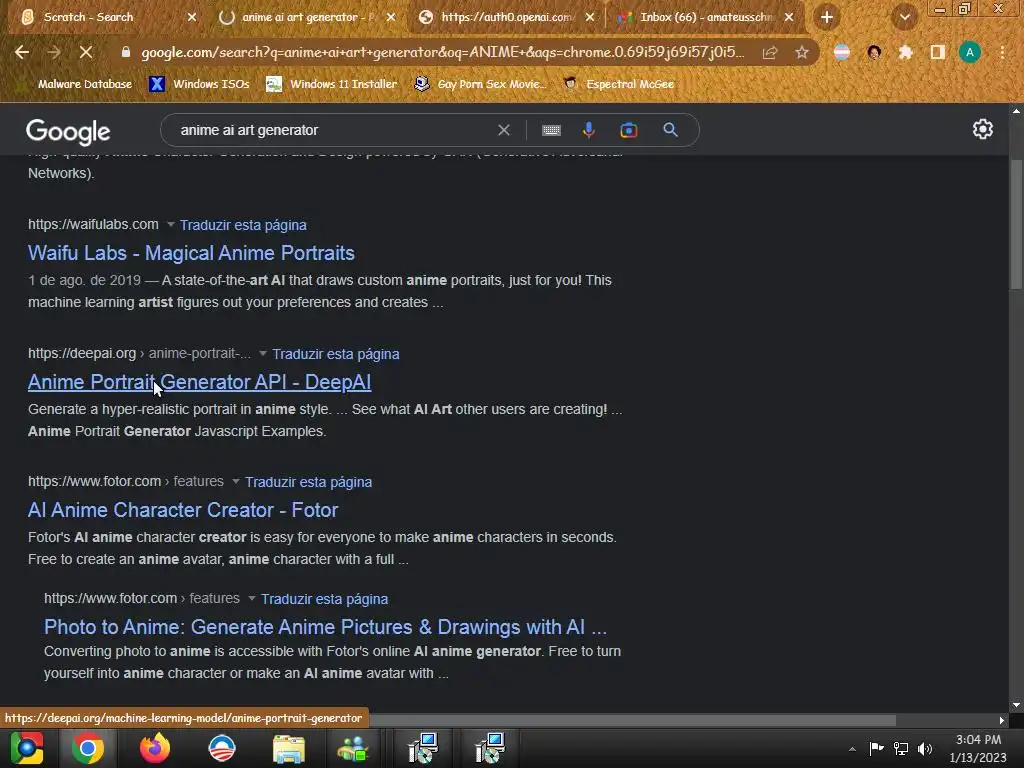Stop loading the page with X button
The image size is (1024, 768).
click(86, 52)
